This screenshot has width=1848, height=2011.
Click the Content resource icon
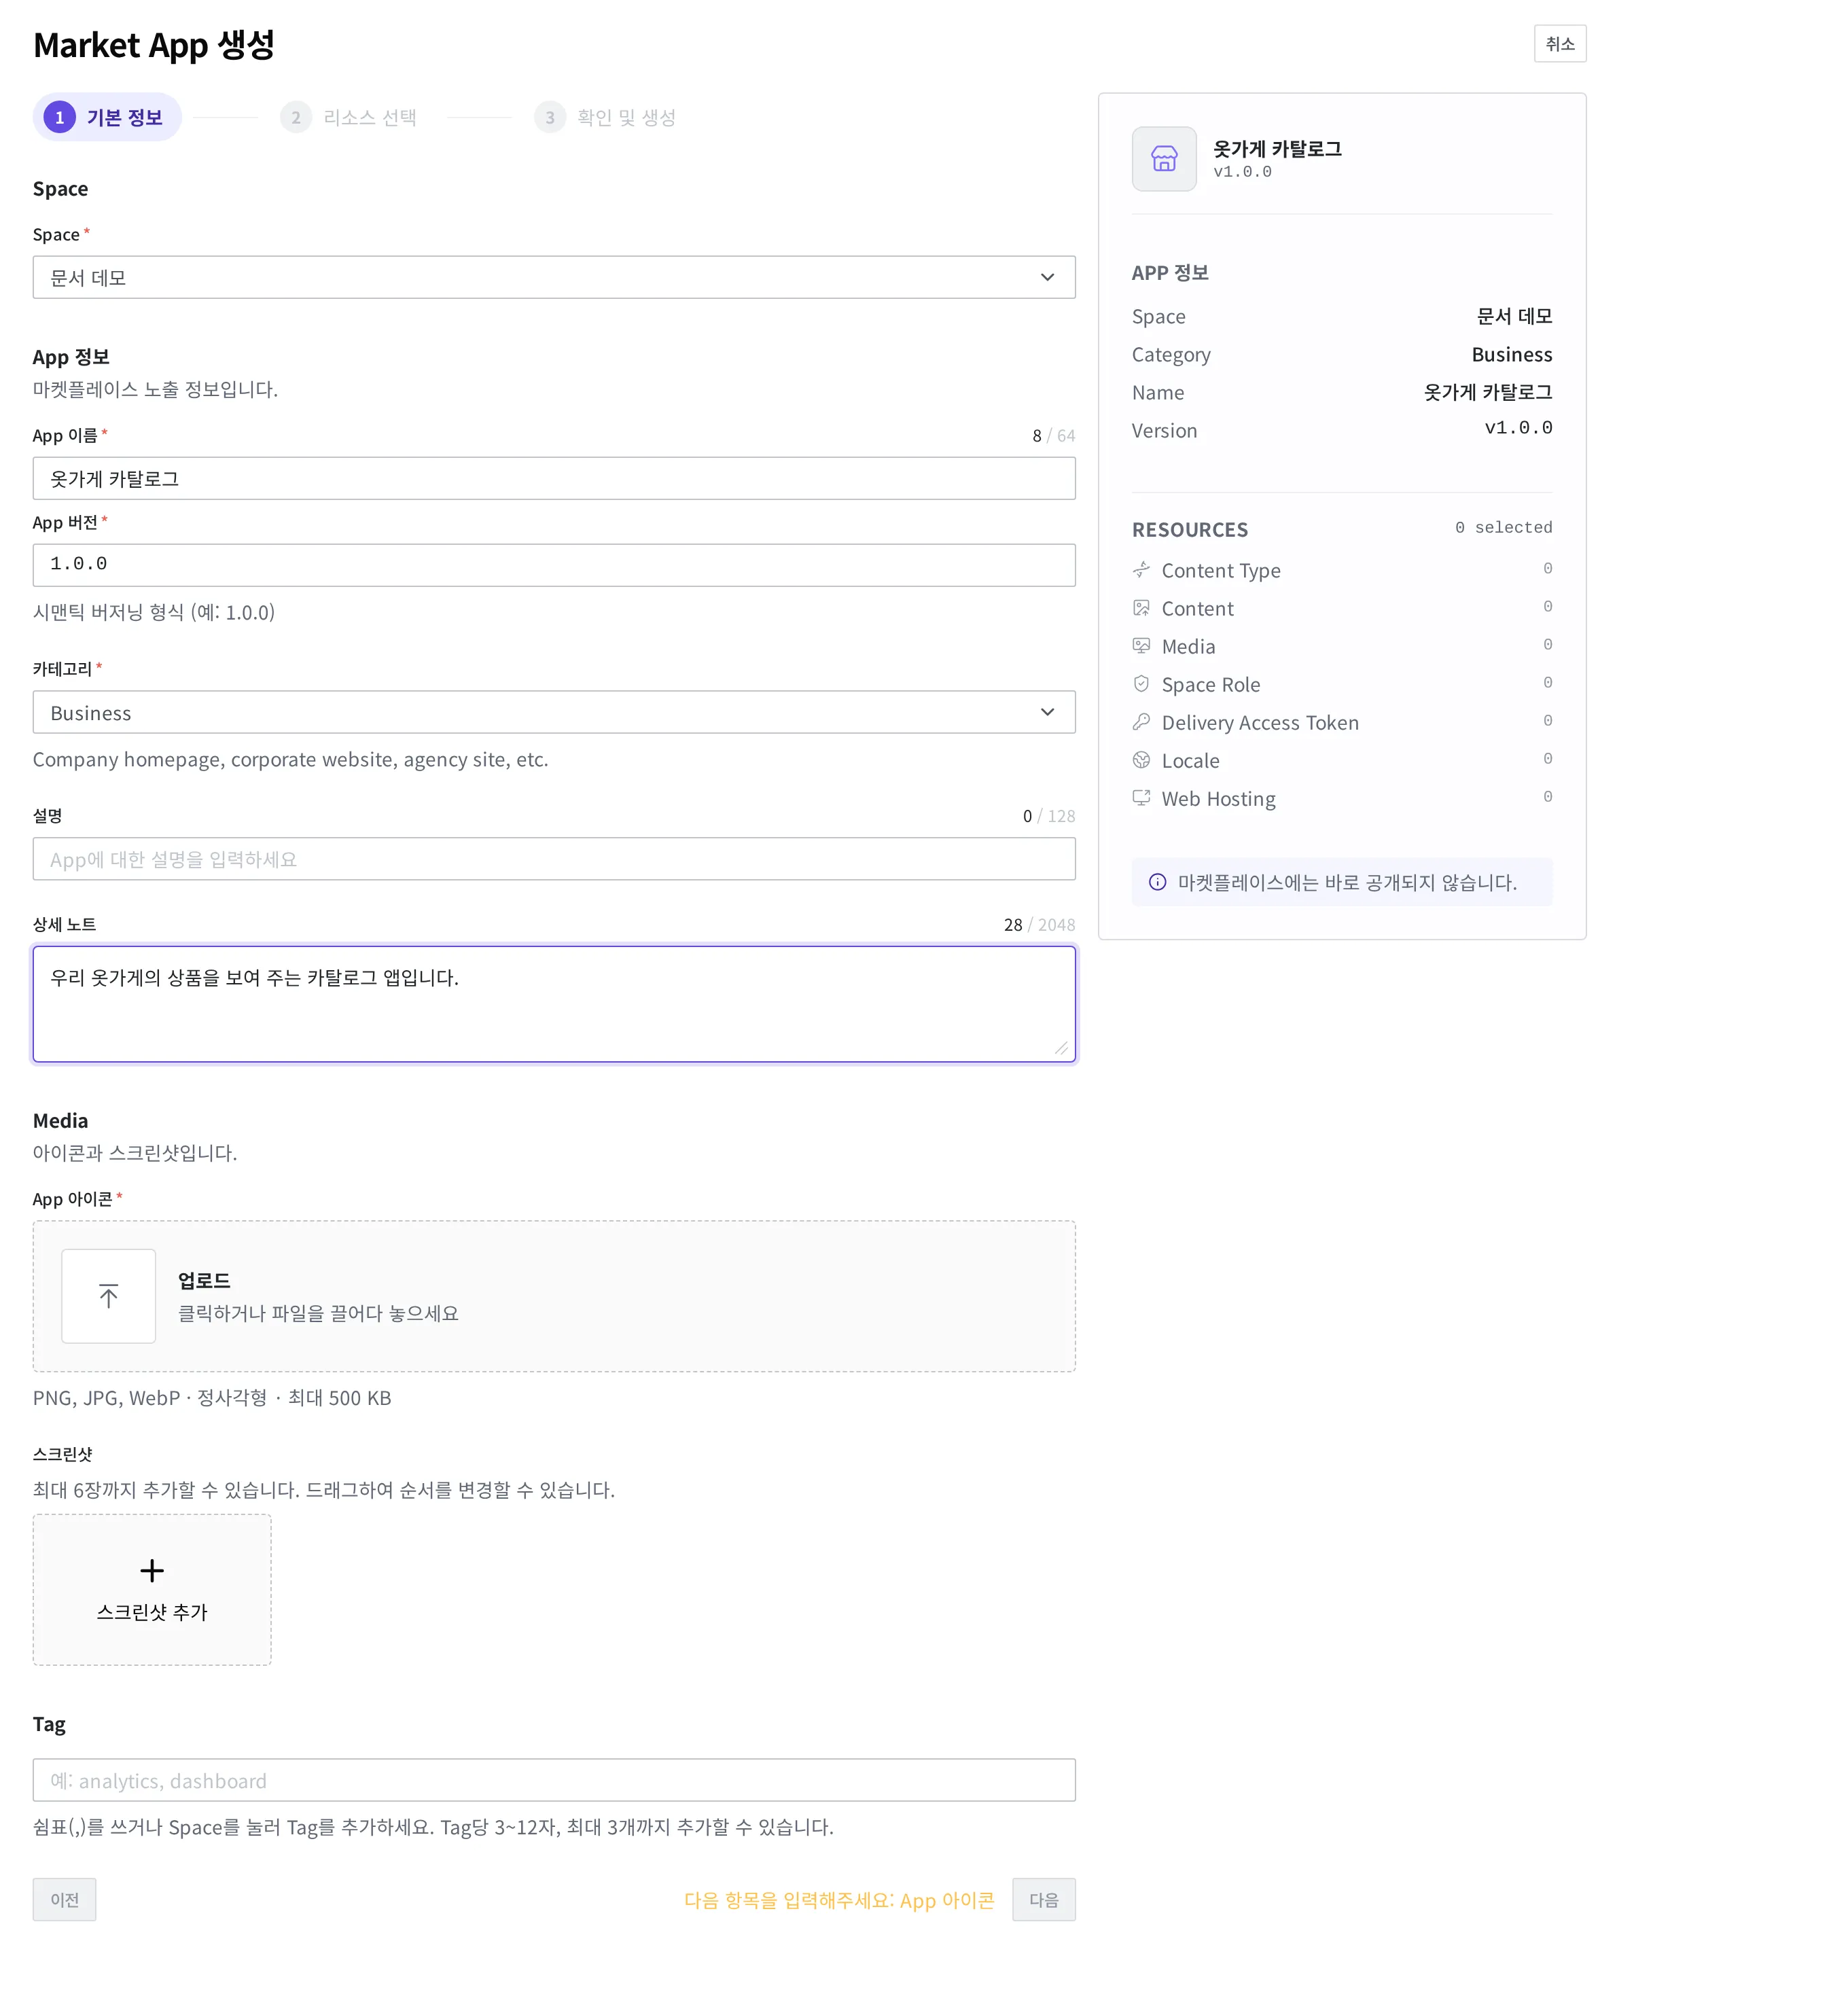click(x=1141, y=608)
